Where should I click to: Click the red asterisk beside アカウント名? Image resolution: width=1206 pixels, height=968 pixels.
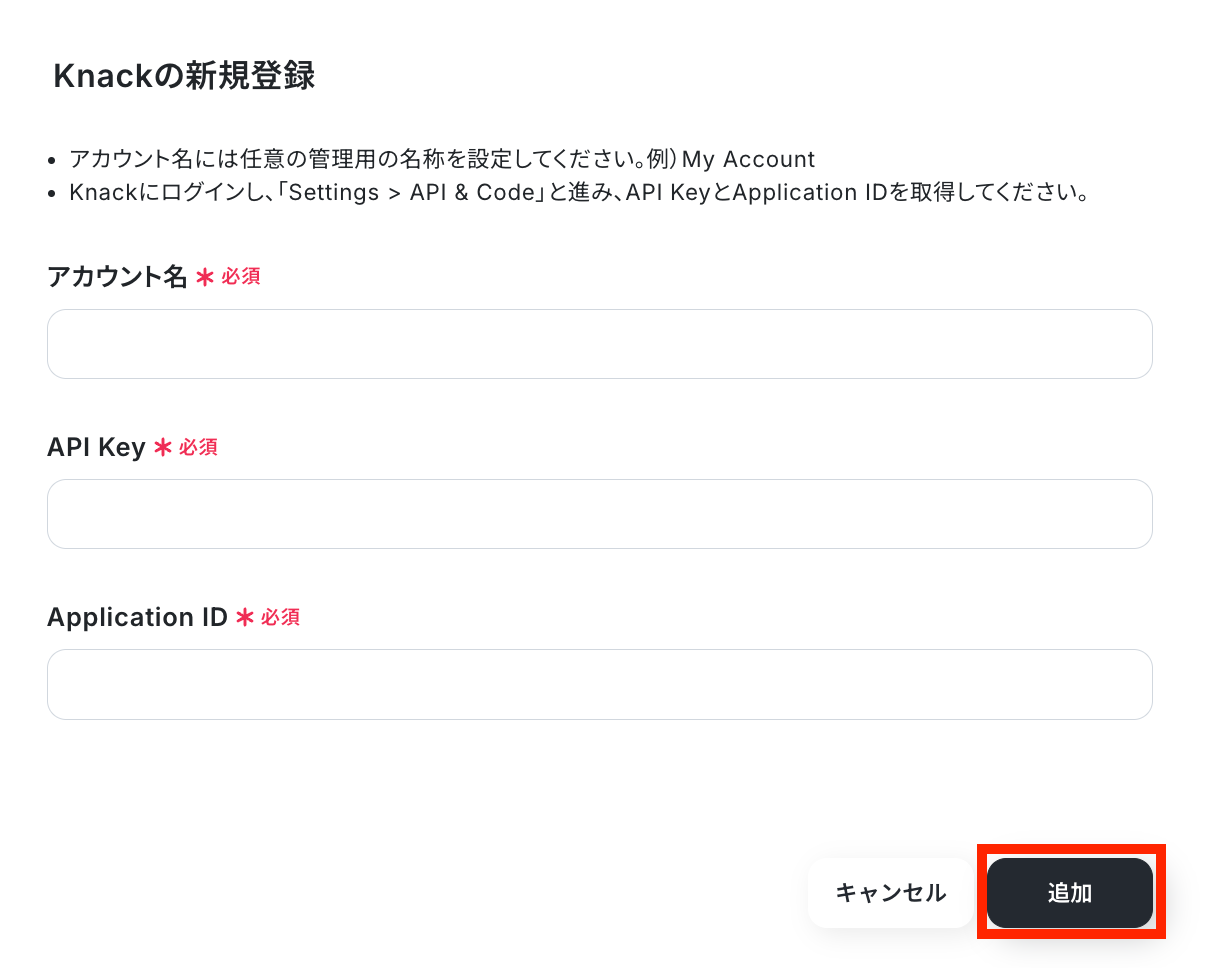click(x=205, y=278)
